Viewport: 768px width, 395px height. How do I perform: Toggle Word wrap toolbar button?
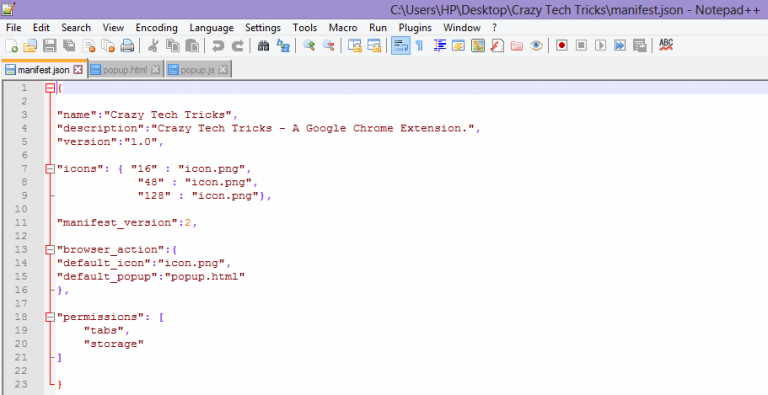[x=401, y=46]
